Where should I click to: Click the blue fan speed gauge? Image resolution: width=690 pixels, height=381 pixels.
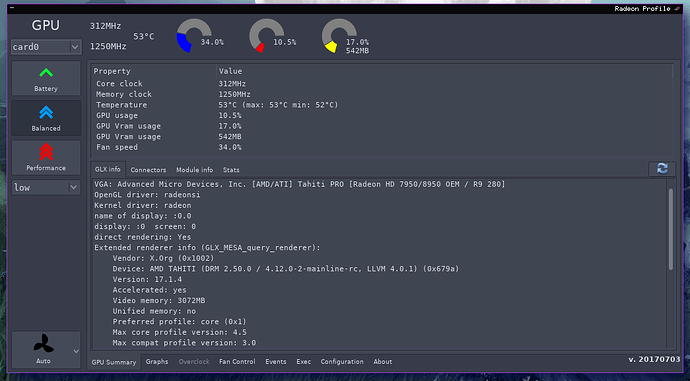[194, 36]
